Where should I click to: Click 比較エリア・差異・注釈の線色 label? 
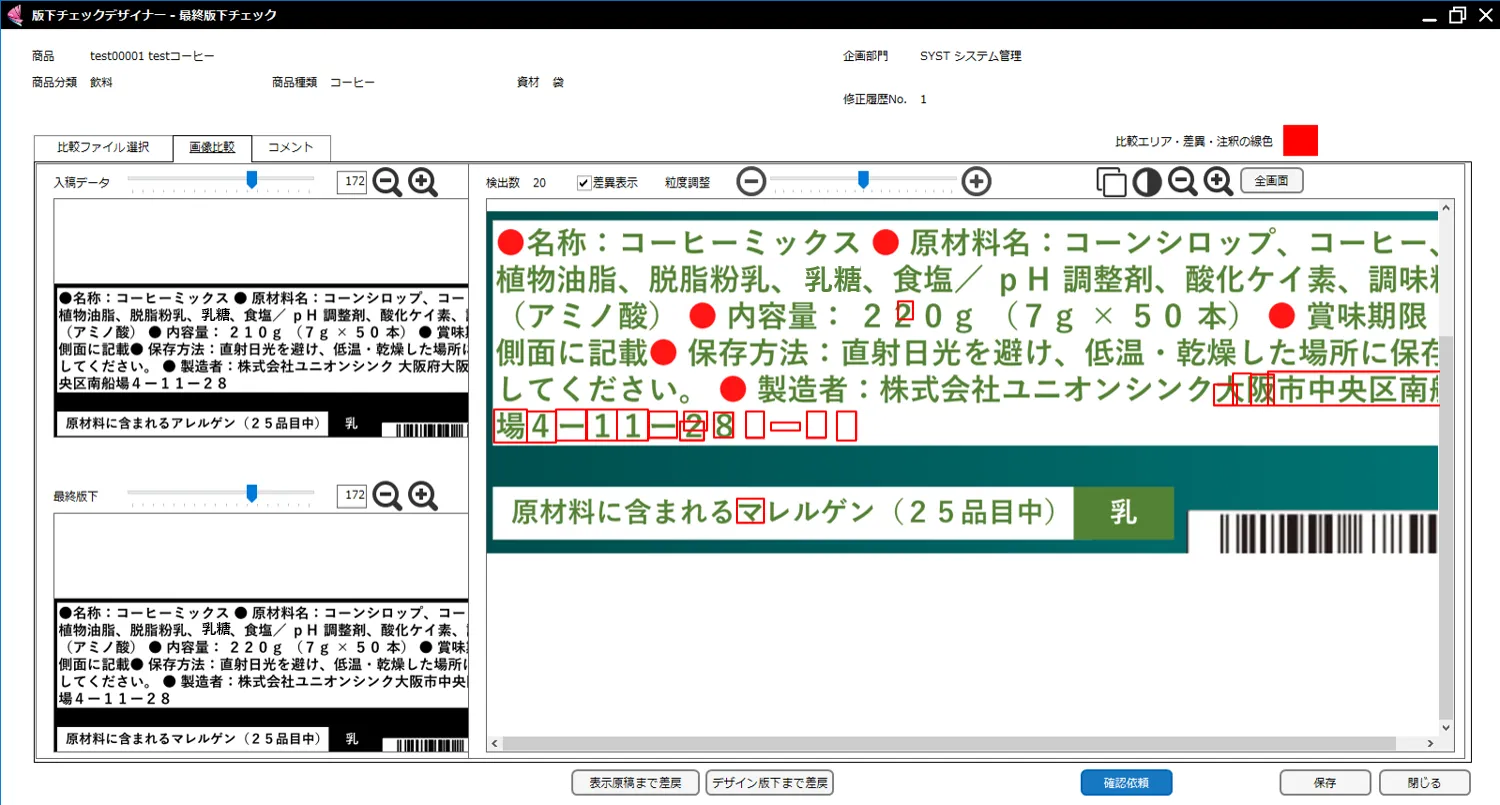click(1193, 142)
